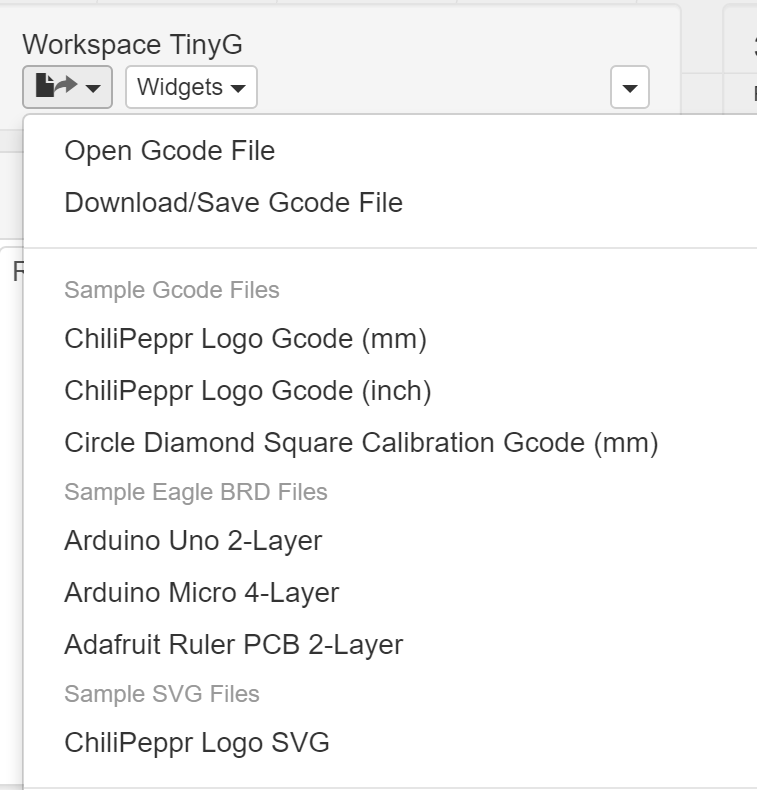This screenshot has height=790, width=757.
Task: Click the Workspace TinyG title
Action: 132,44
